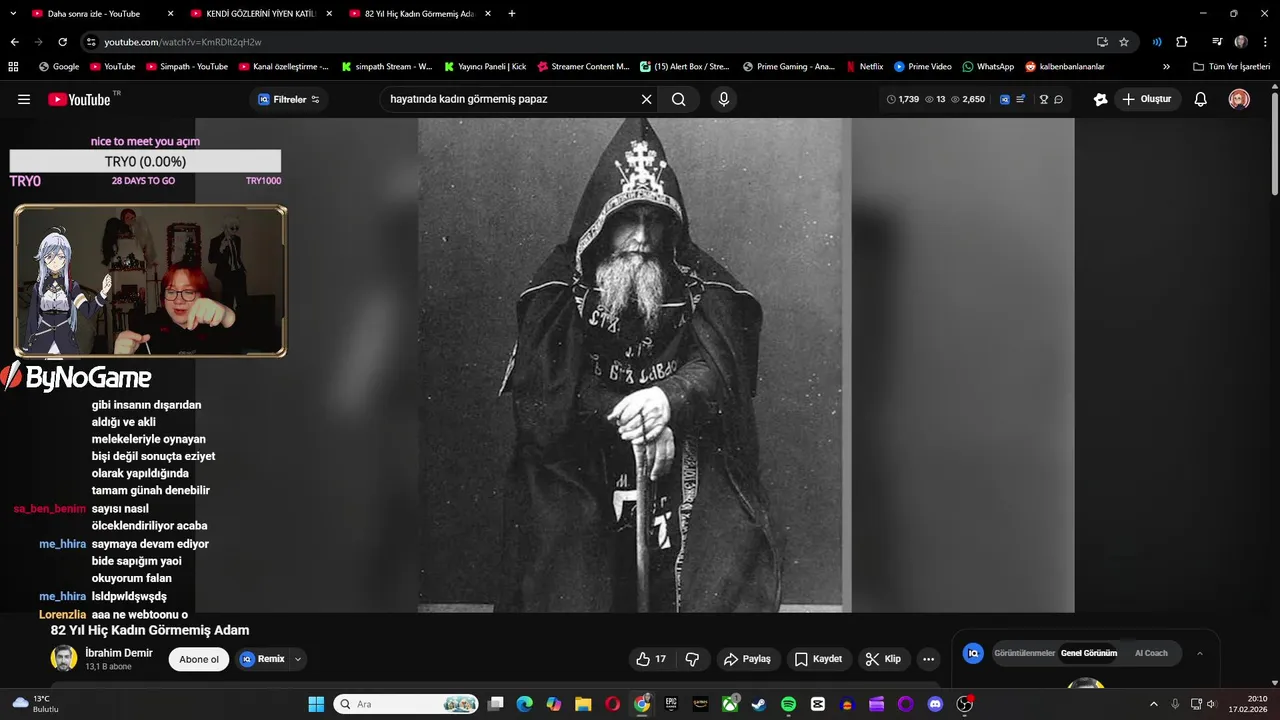This screenshot has height=720, width=1280.
Task: Click the address bar URL
Action: point(183,42)
